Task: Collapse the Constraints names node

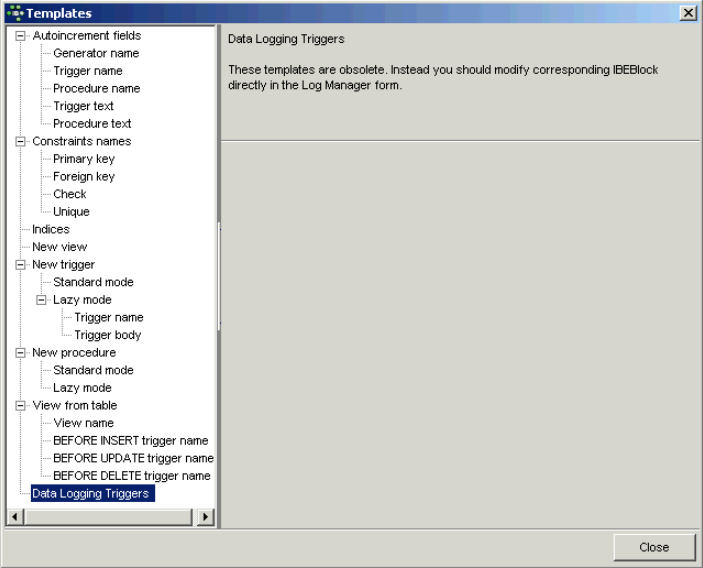Action: tap(20, 142)
